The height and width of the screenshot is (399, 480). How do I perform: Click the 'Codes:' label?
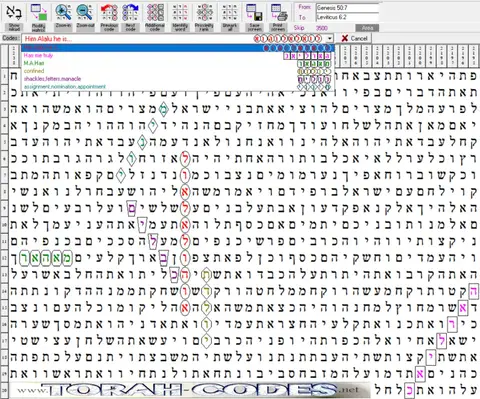[11, 38]
